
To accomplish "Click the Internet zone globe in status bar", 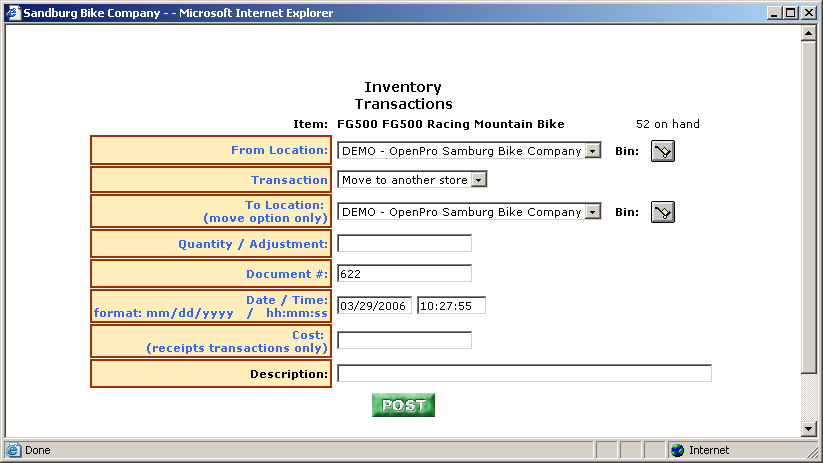I will [677, 450].
